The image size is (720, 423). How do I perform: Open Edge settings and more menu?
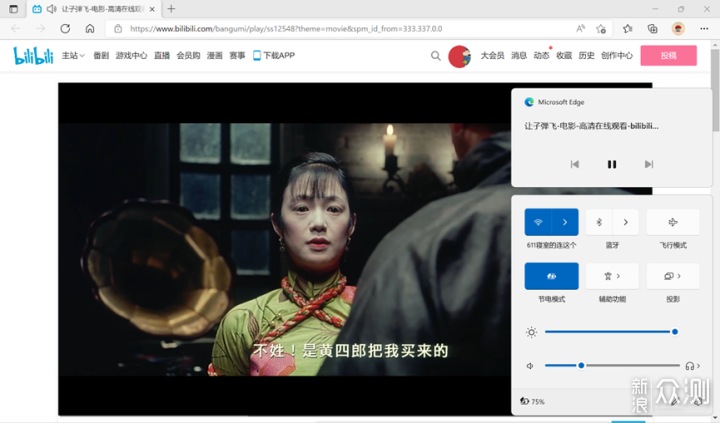pyautogui.click(x=704, y=28)
